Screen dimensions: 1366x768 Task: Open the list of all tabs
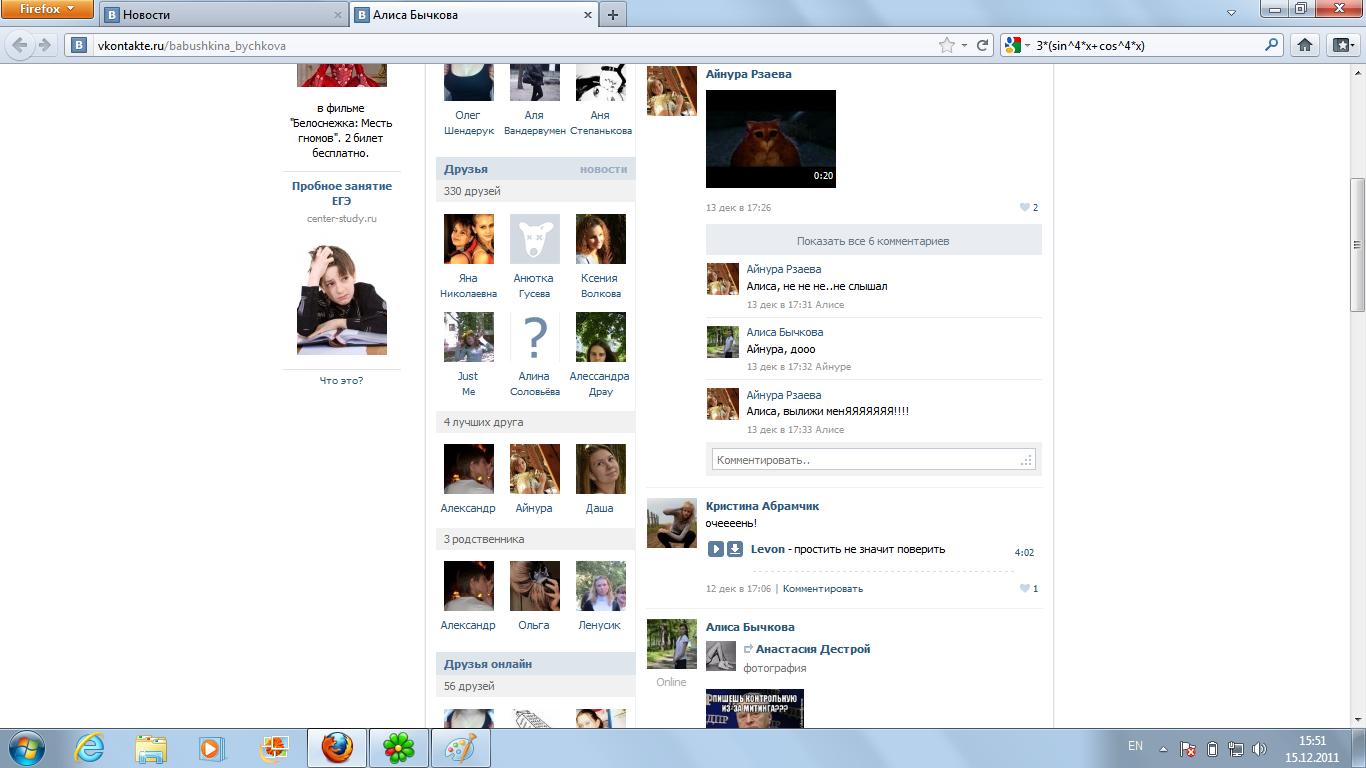1233,11
